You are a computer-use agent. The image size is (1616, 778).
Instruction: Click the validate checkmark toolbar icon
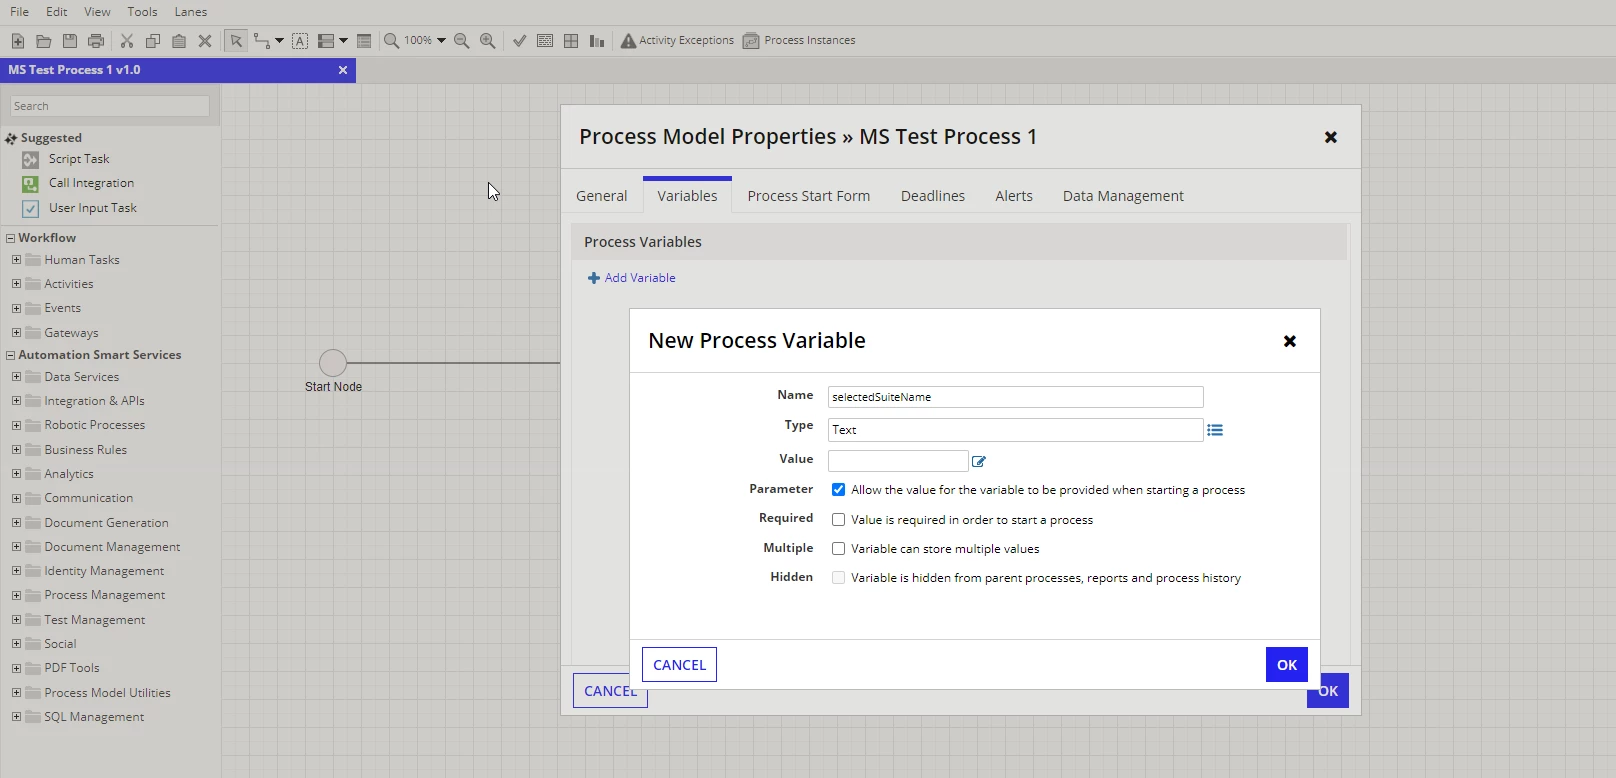(x=519, y=41)
